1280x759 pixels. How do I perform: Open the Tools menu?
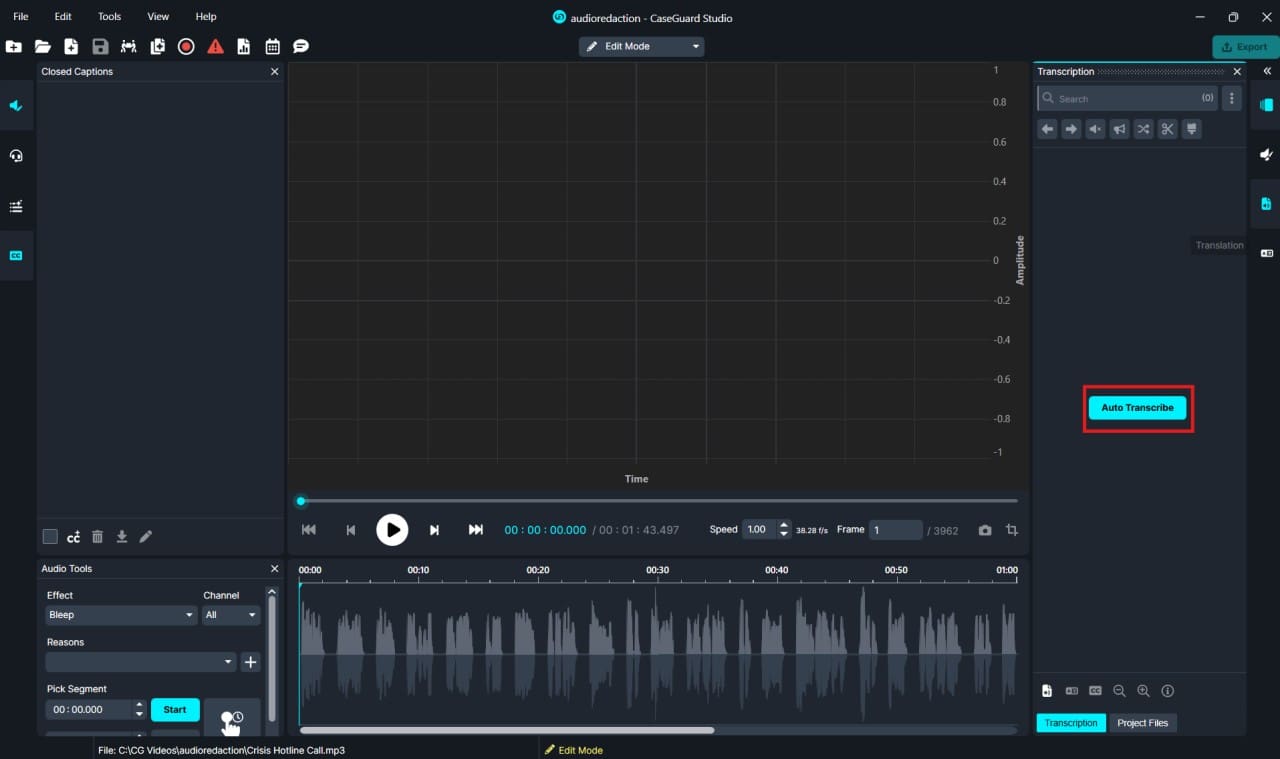[109, 17]
